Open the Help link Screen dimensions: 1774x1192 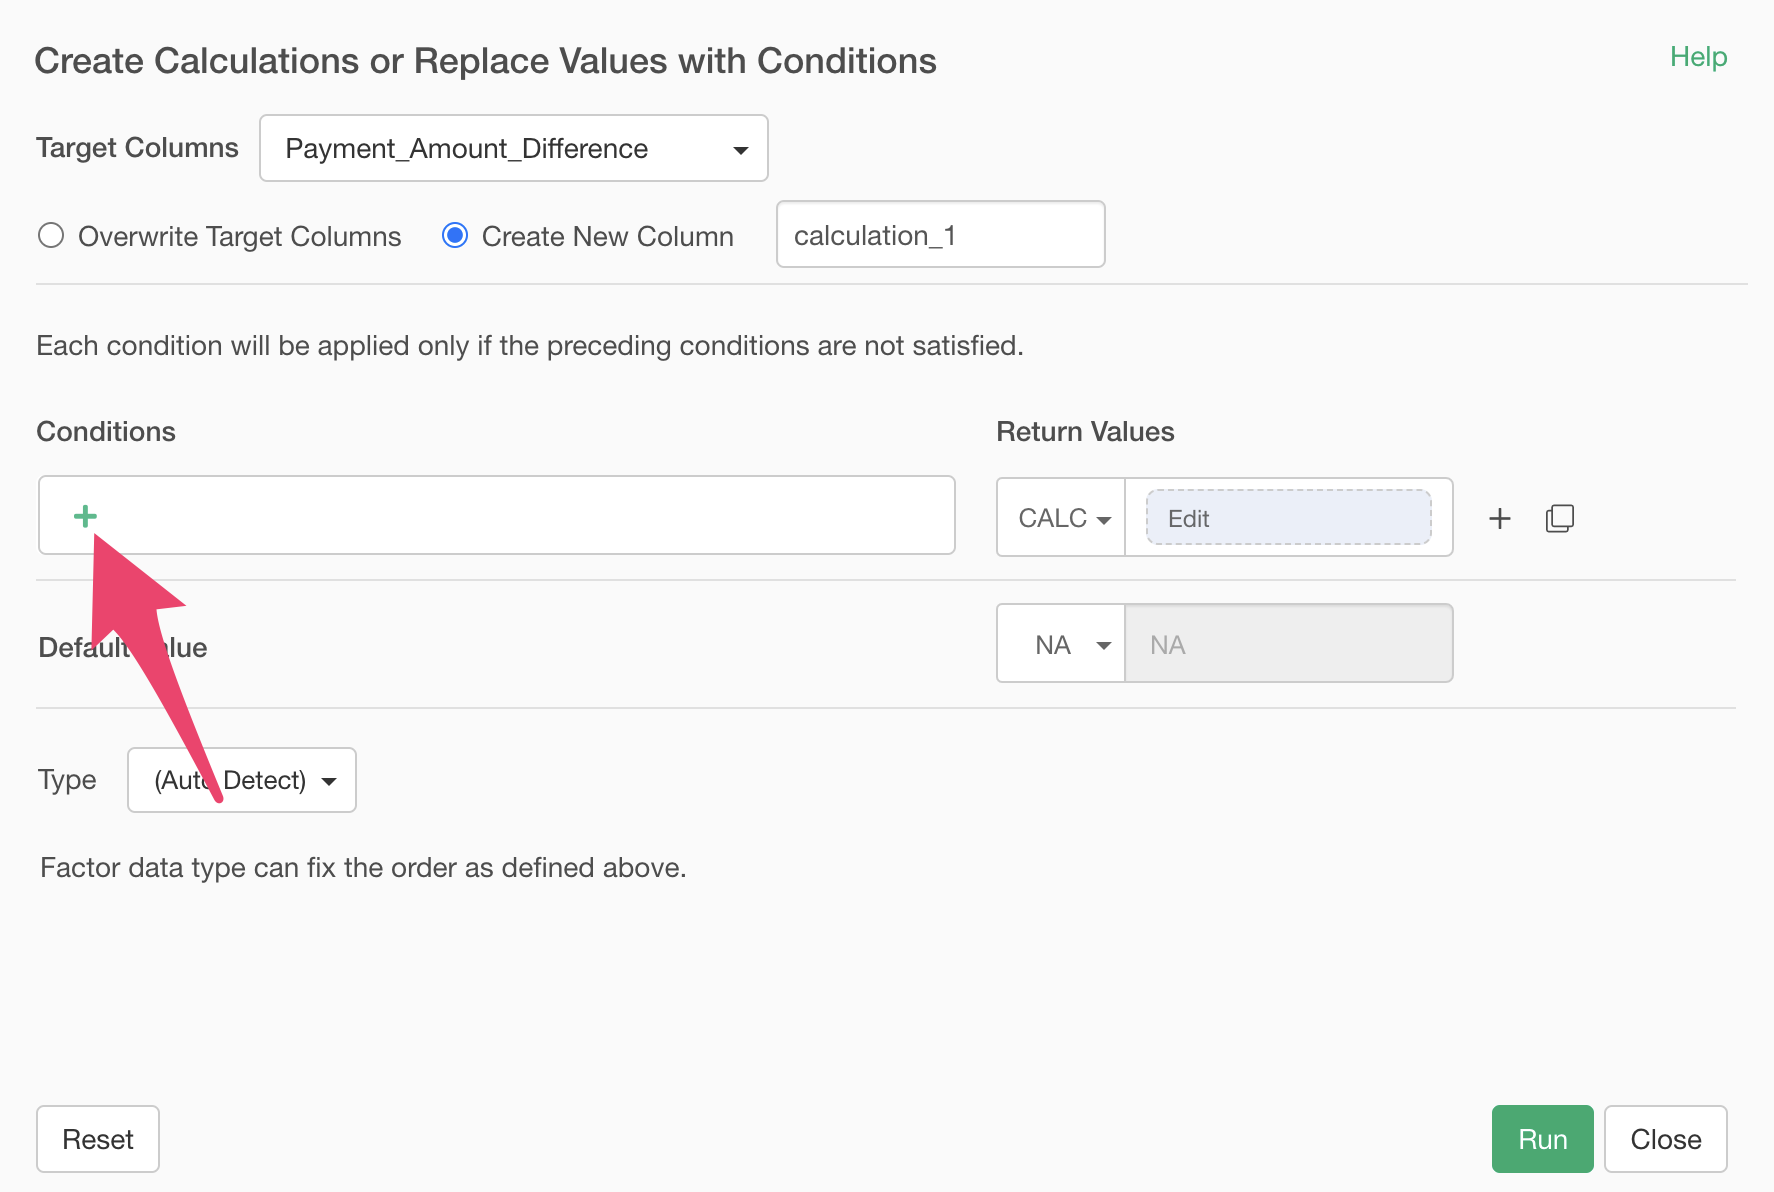pyautogui.click(x=1697, y=57)
